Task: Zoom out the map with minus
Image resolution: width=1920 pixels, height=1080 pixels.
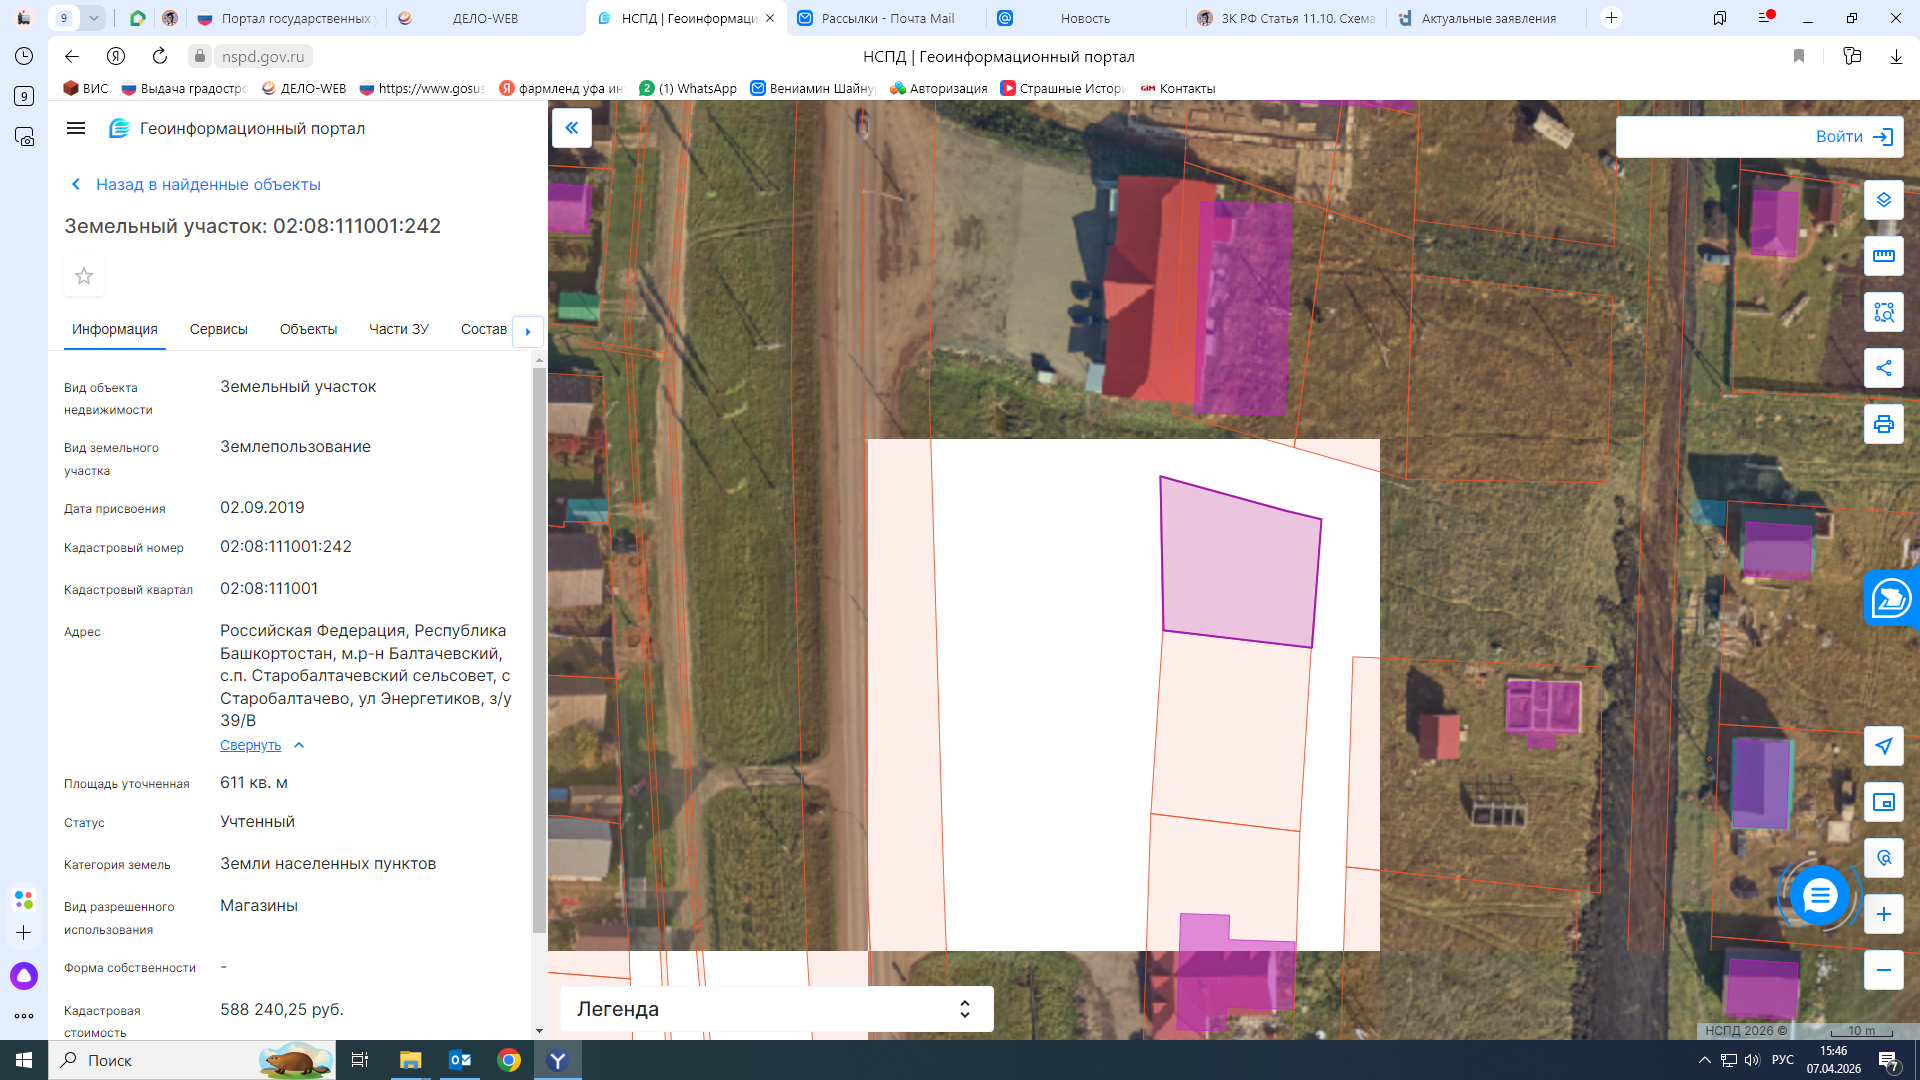Action: (x=1883, y=970)
